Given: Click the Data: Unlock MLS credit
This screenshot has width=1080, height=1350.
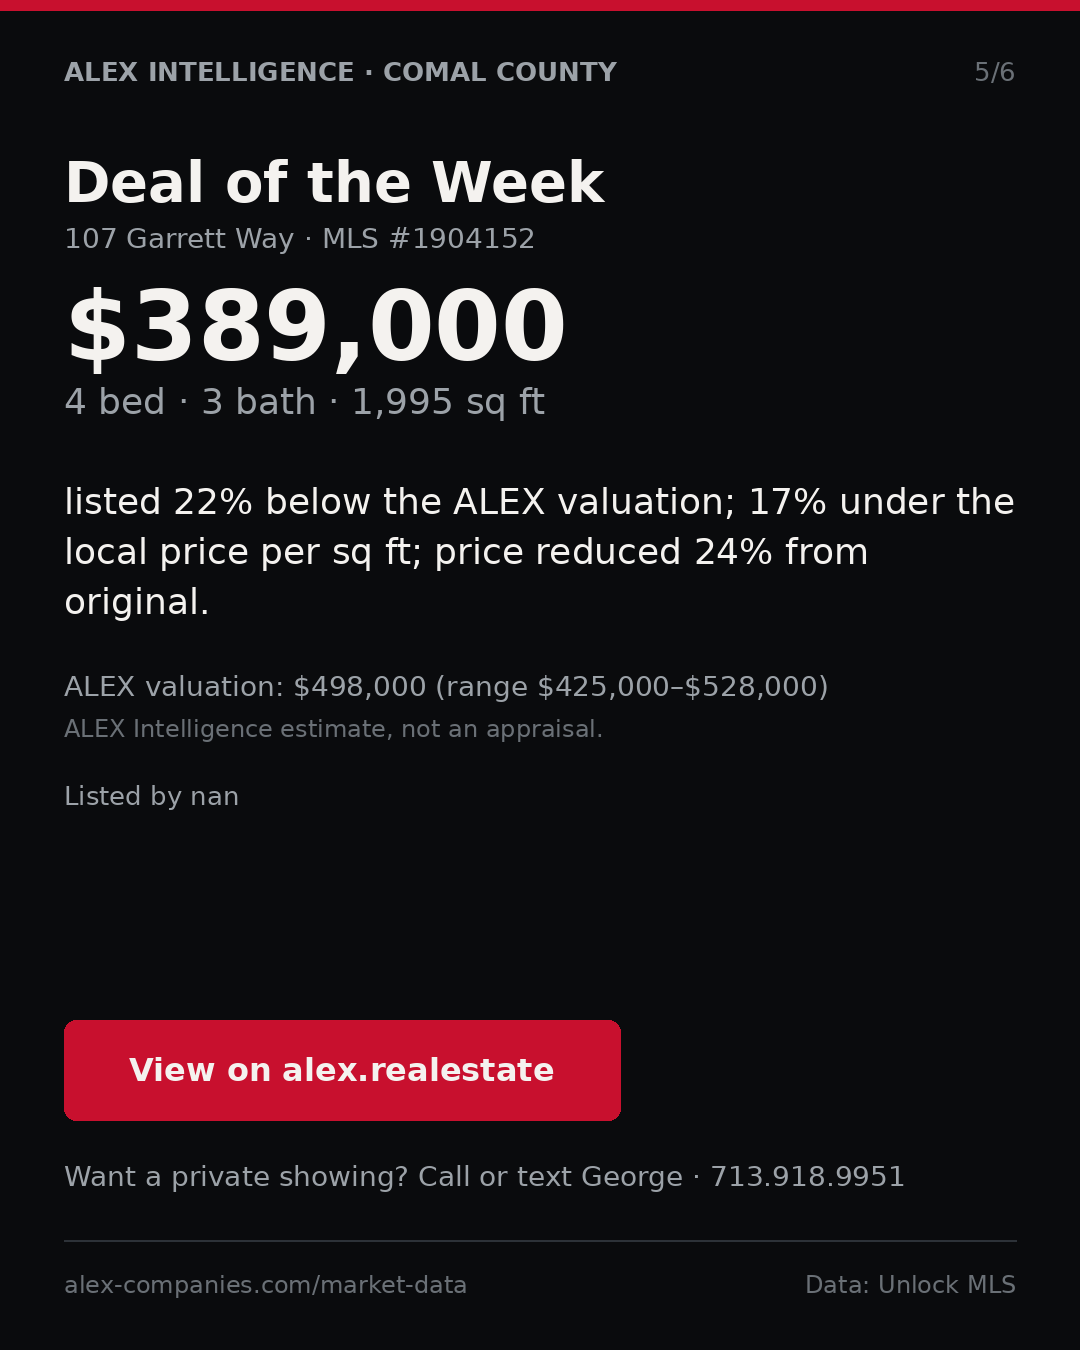Looking at the screenshot, I should click(910, 1285).
